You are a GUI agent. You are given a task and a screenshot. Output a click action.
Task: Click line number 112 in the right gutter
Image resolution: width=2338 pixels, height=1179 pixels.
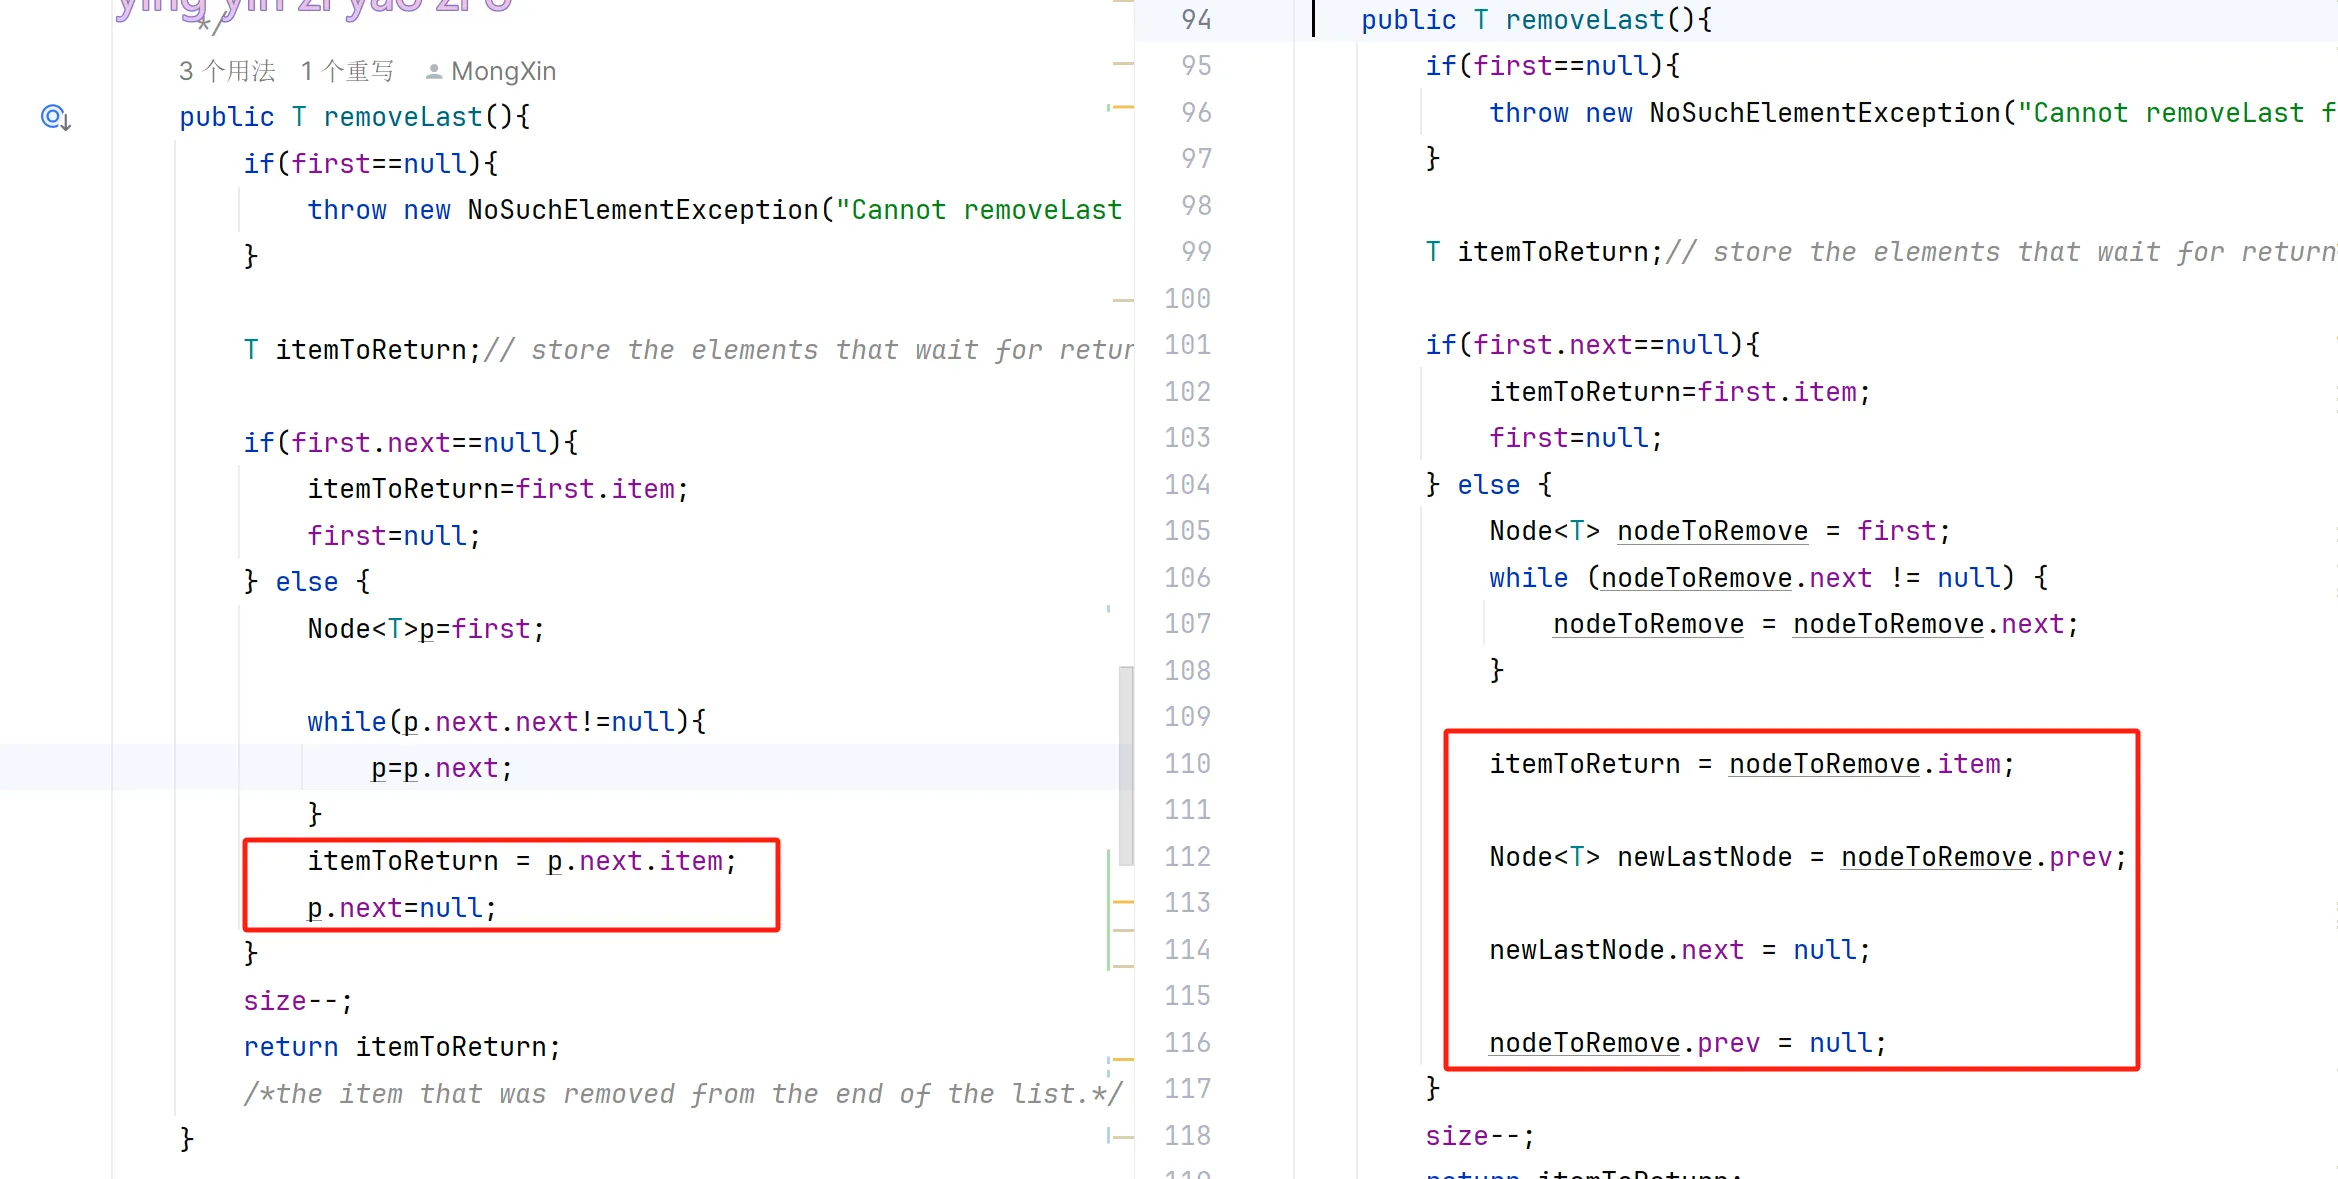click(x=1187, y=857)
